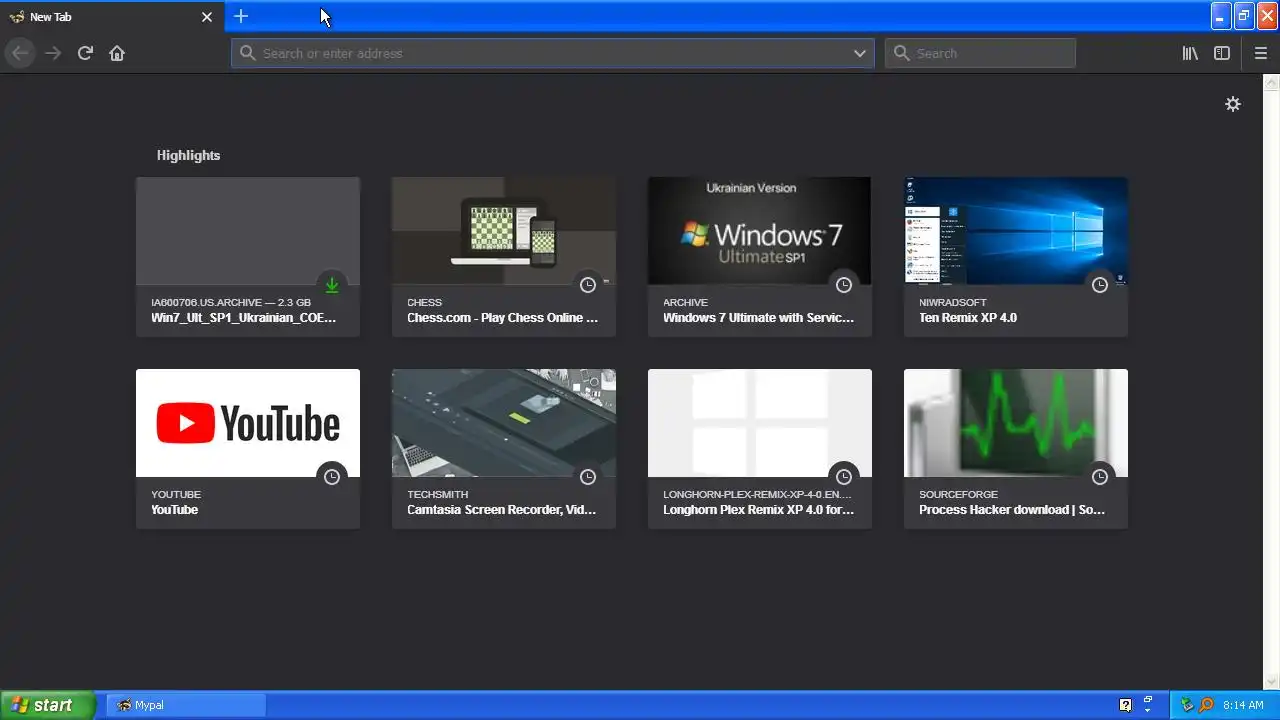This screenshot has width=1280, height=720.
Task: Click the forward navigation arrow
Action: (x=53, y=53)
